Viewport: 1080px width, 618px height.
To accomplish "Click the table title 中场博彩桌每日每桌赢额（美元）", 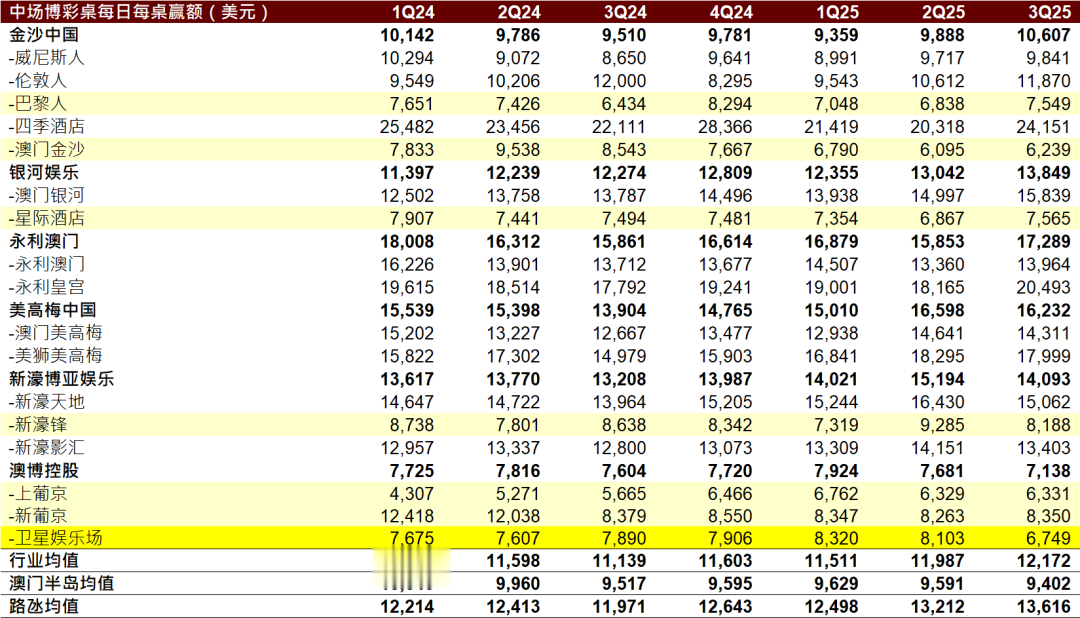I will tap(139, 12).
